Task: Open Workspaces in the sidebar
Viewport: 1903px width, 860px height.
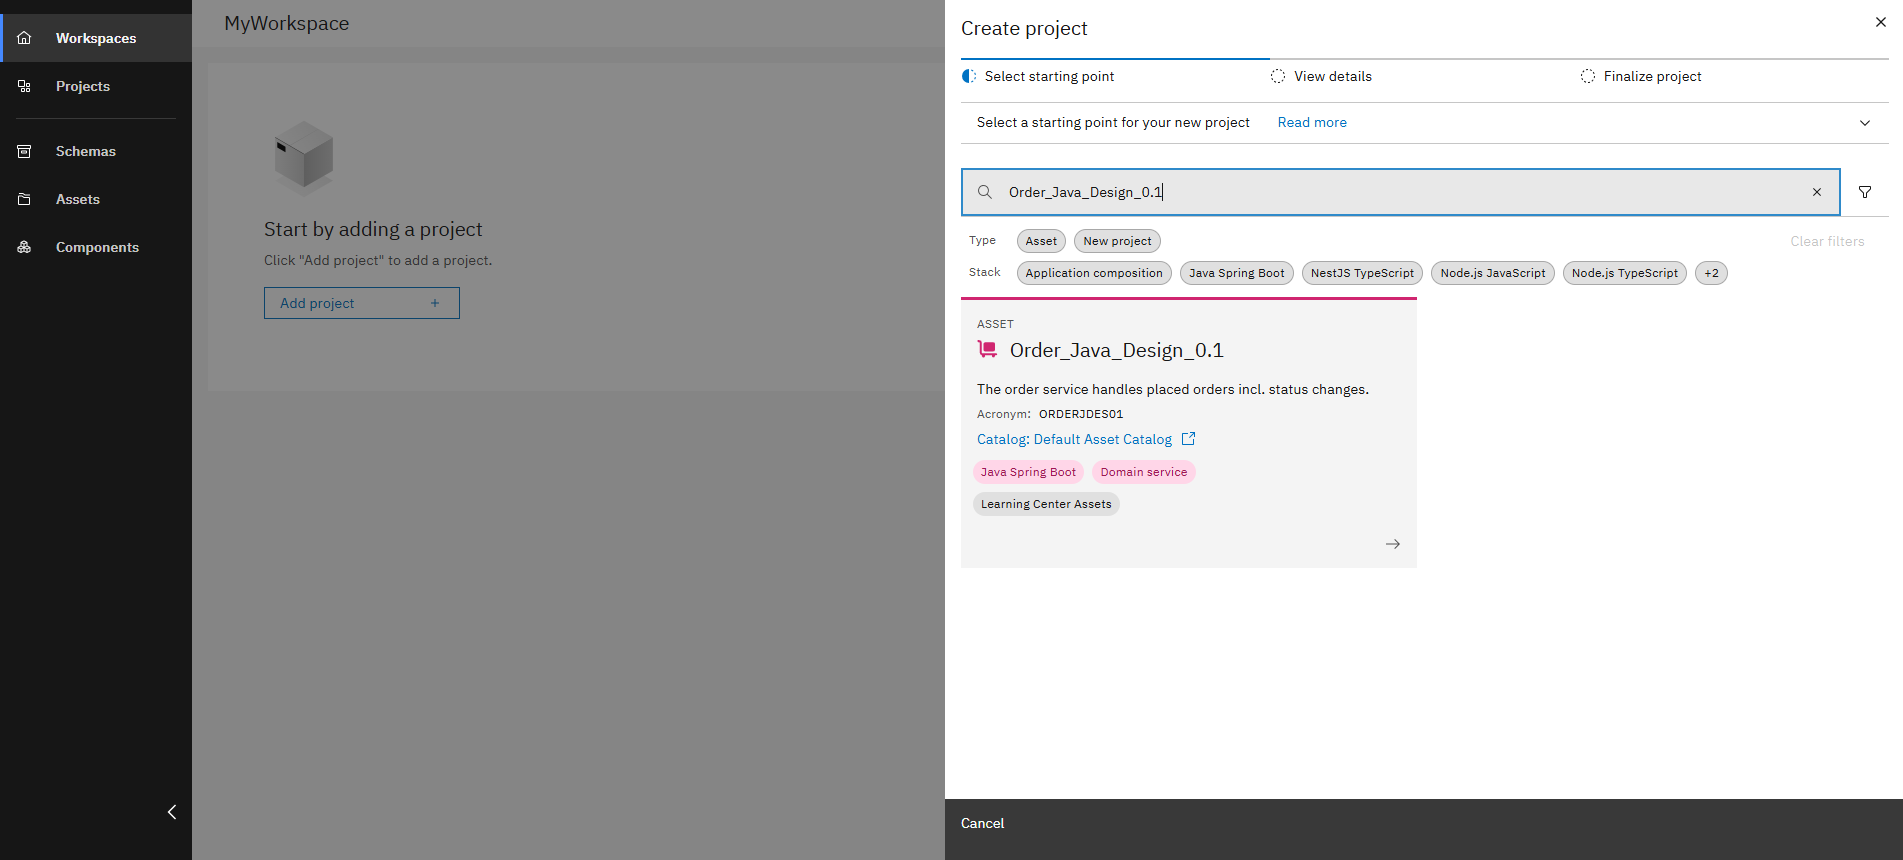Action: coord(96,38)
